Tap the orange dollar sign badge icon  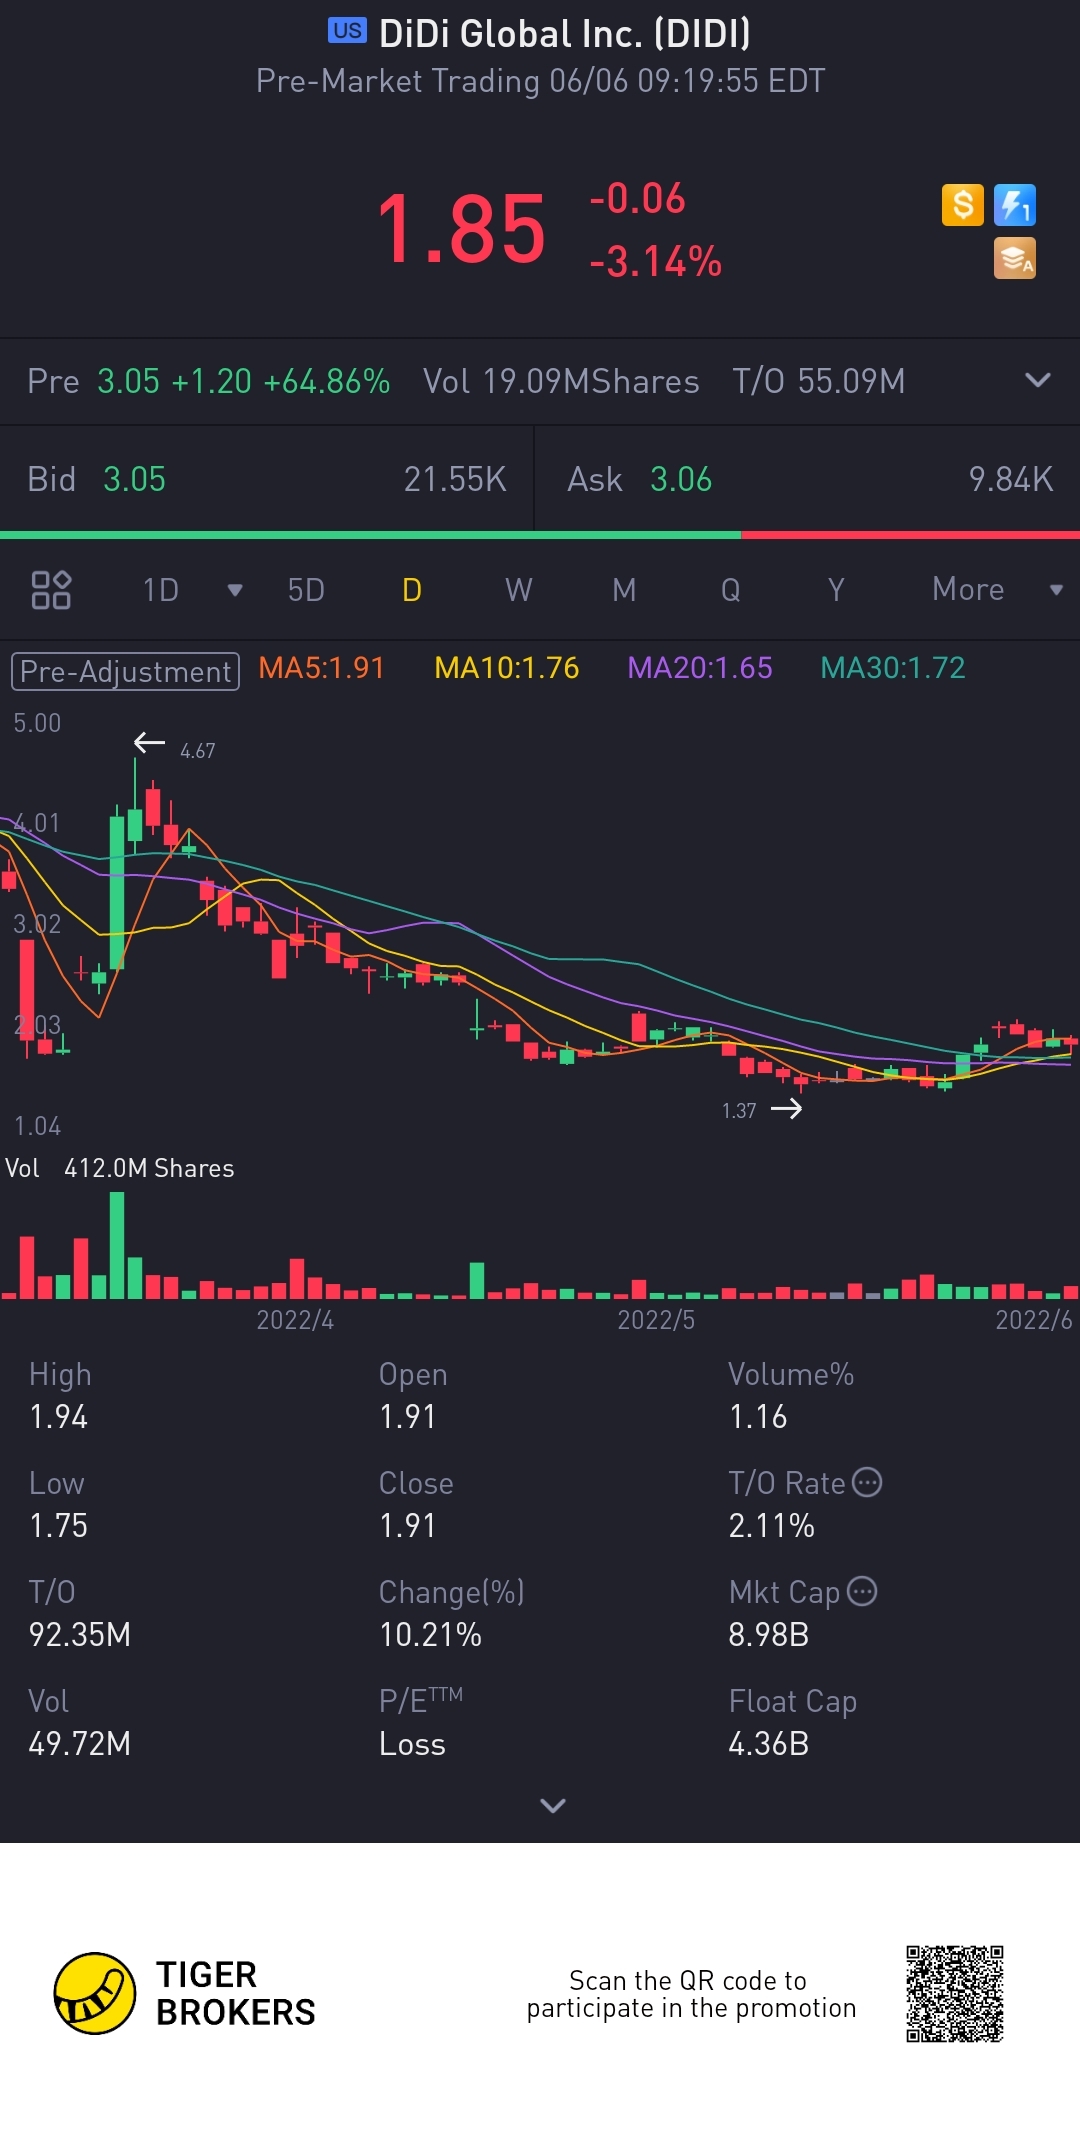[962, 205]
